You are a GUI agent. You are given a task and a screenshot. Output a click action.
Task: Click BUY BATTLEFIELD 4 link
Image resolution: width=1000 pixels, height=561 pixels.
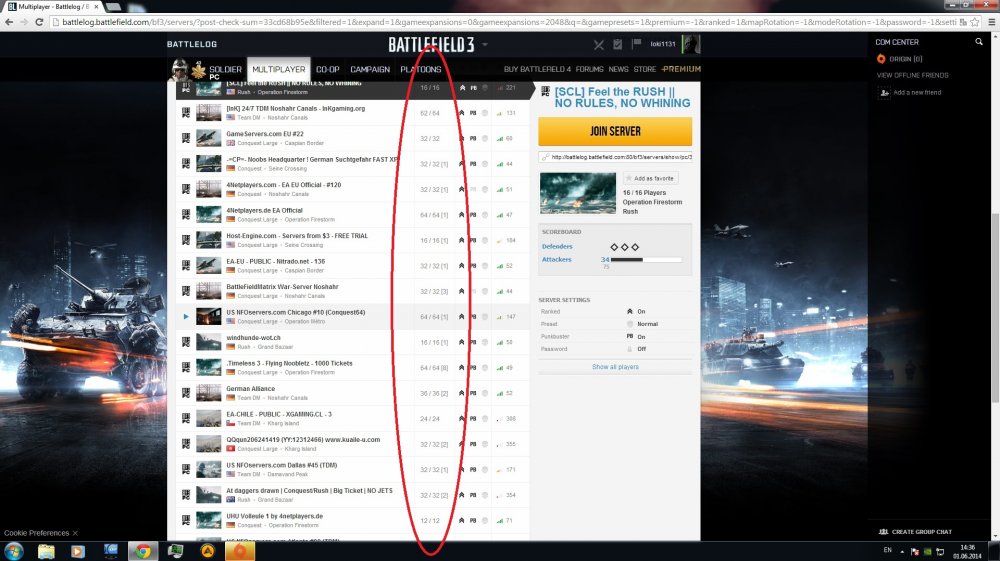click(538, 69)
